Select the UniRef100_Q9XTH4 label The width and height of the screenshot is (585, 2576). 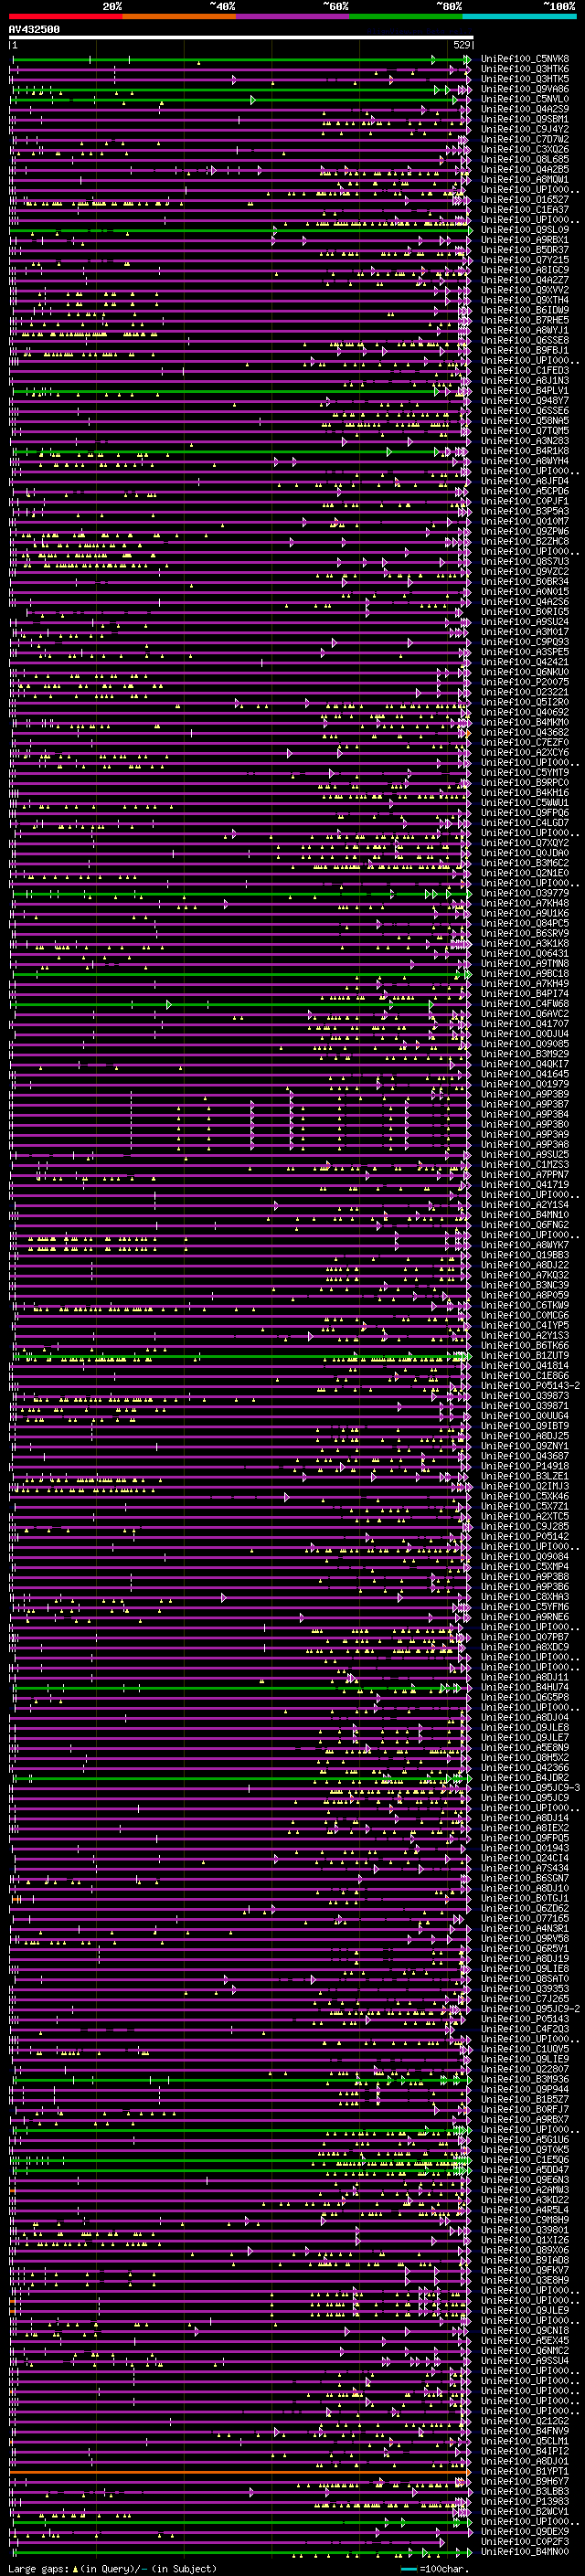pos(525,300)
